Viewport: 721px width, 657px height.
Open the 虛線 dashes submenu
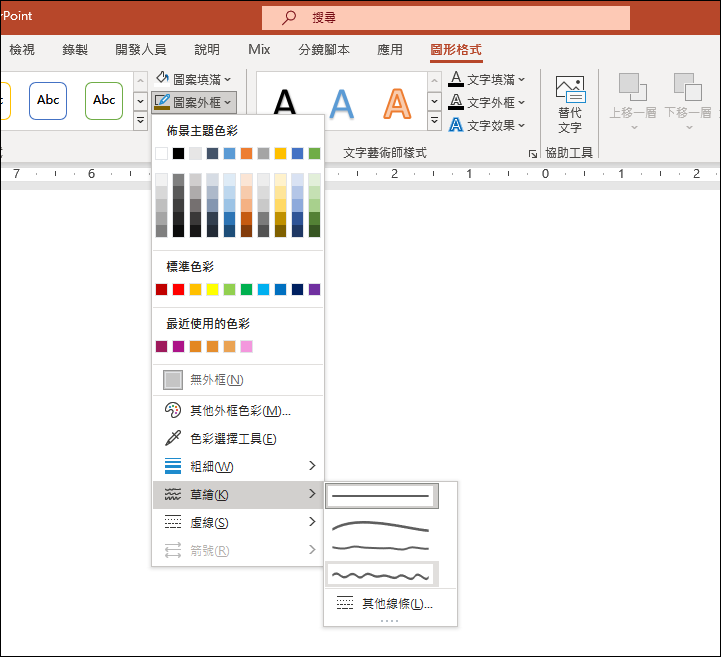tap(238, 523)
